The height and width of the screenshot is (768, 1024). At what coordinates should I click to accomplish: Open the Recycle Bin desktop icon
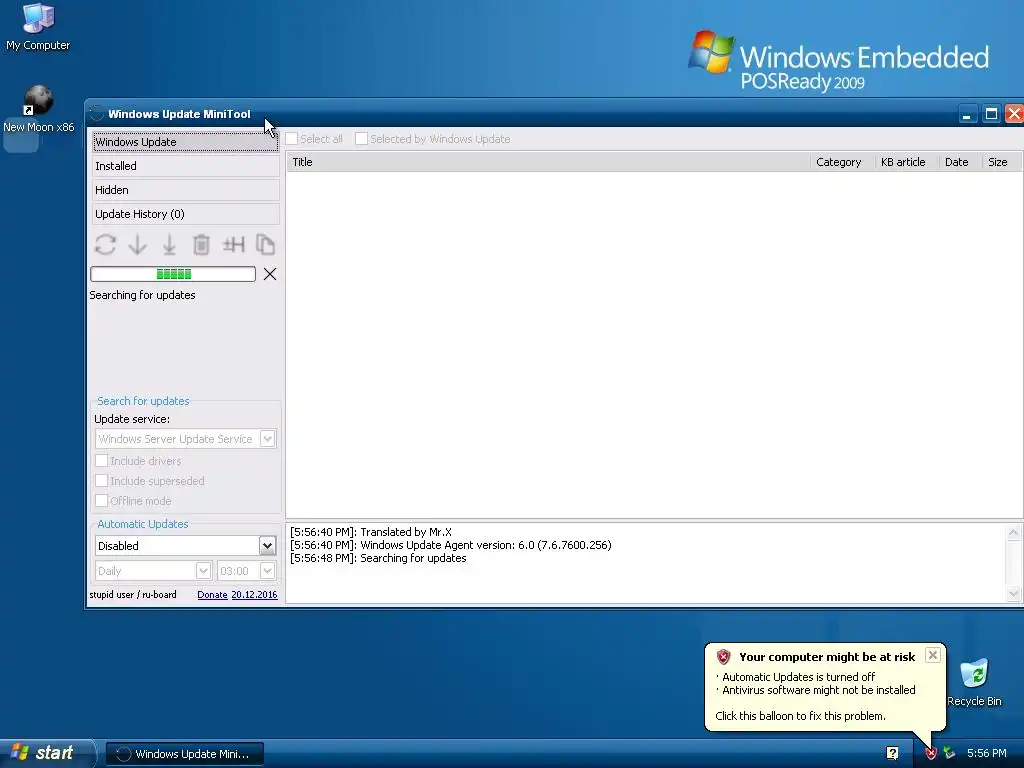(x=974, y=683)
